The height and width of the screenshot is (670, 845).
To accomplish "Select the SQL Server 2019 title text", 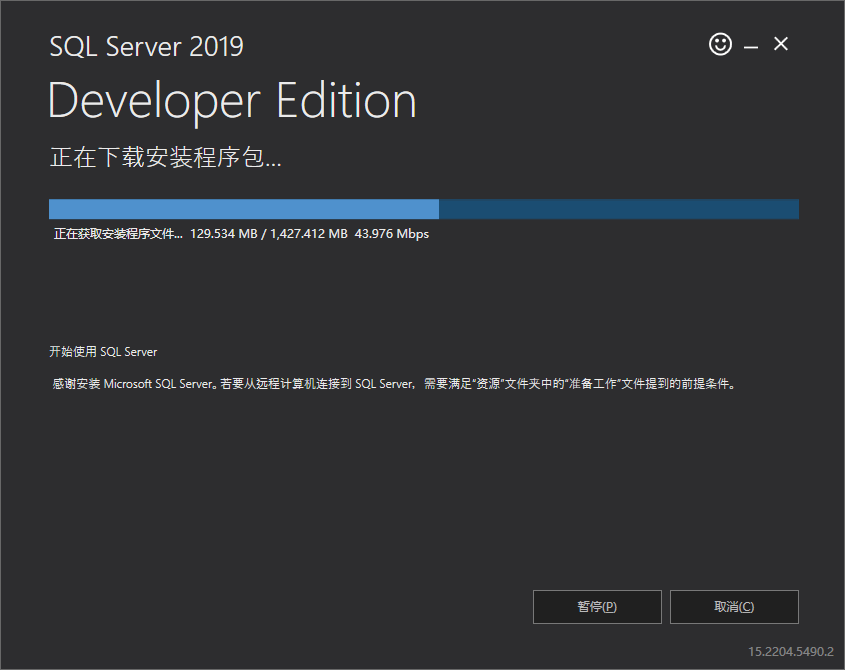I will coord(147,46).
